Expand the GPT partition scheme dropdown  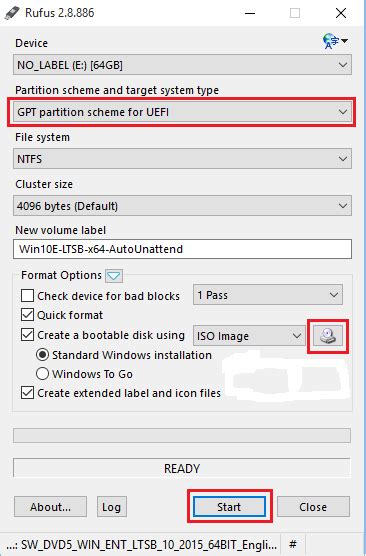tap(182, 112)
